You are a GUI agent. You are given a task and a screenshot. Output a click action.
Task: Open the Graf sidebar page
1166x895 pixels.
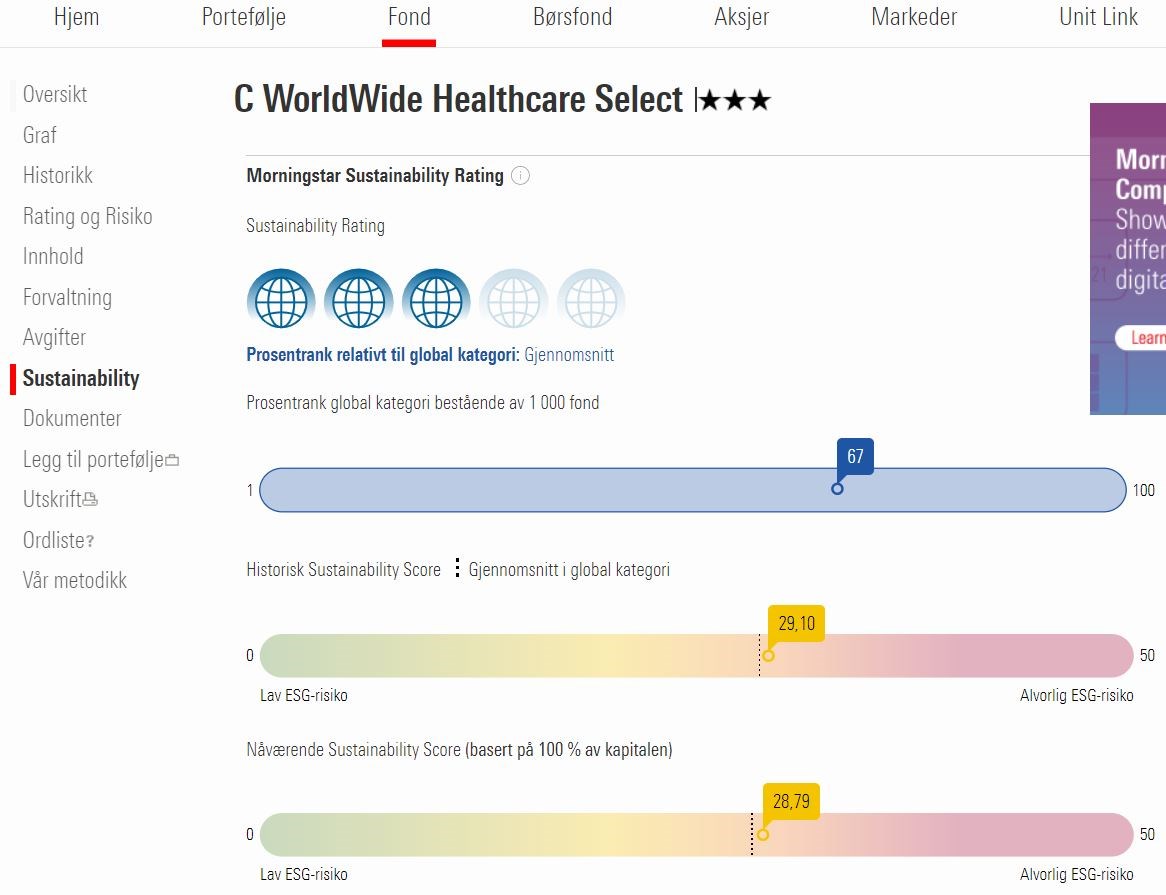tap(40, 135)
